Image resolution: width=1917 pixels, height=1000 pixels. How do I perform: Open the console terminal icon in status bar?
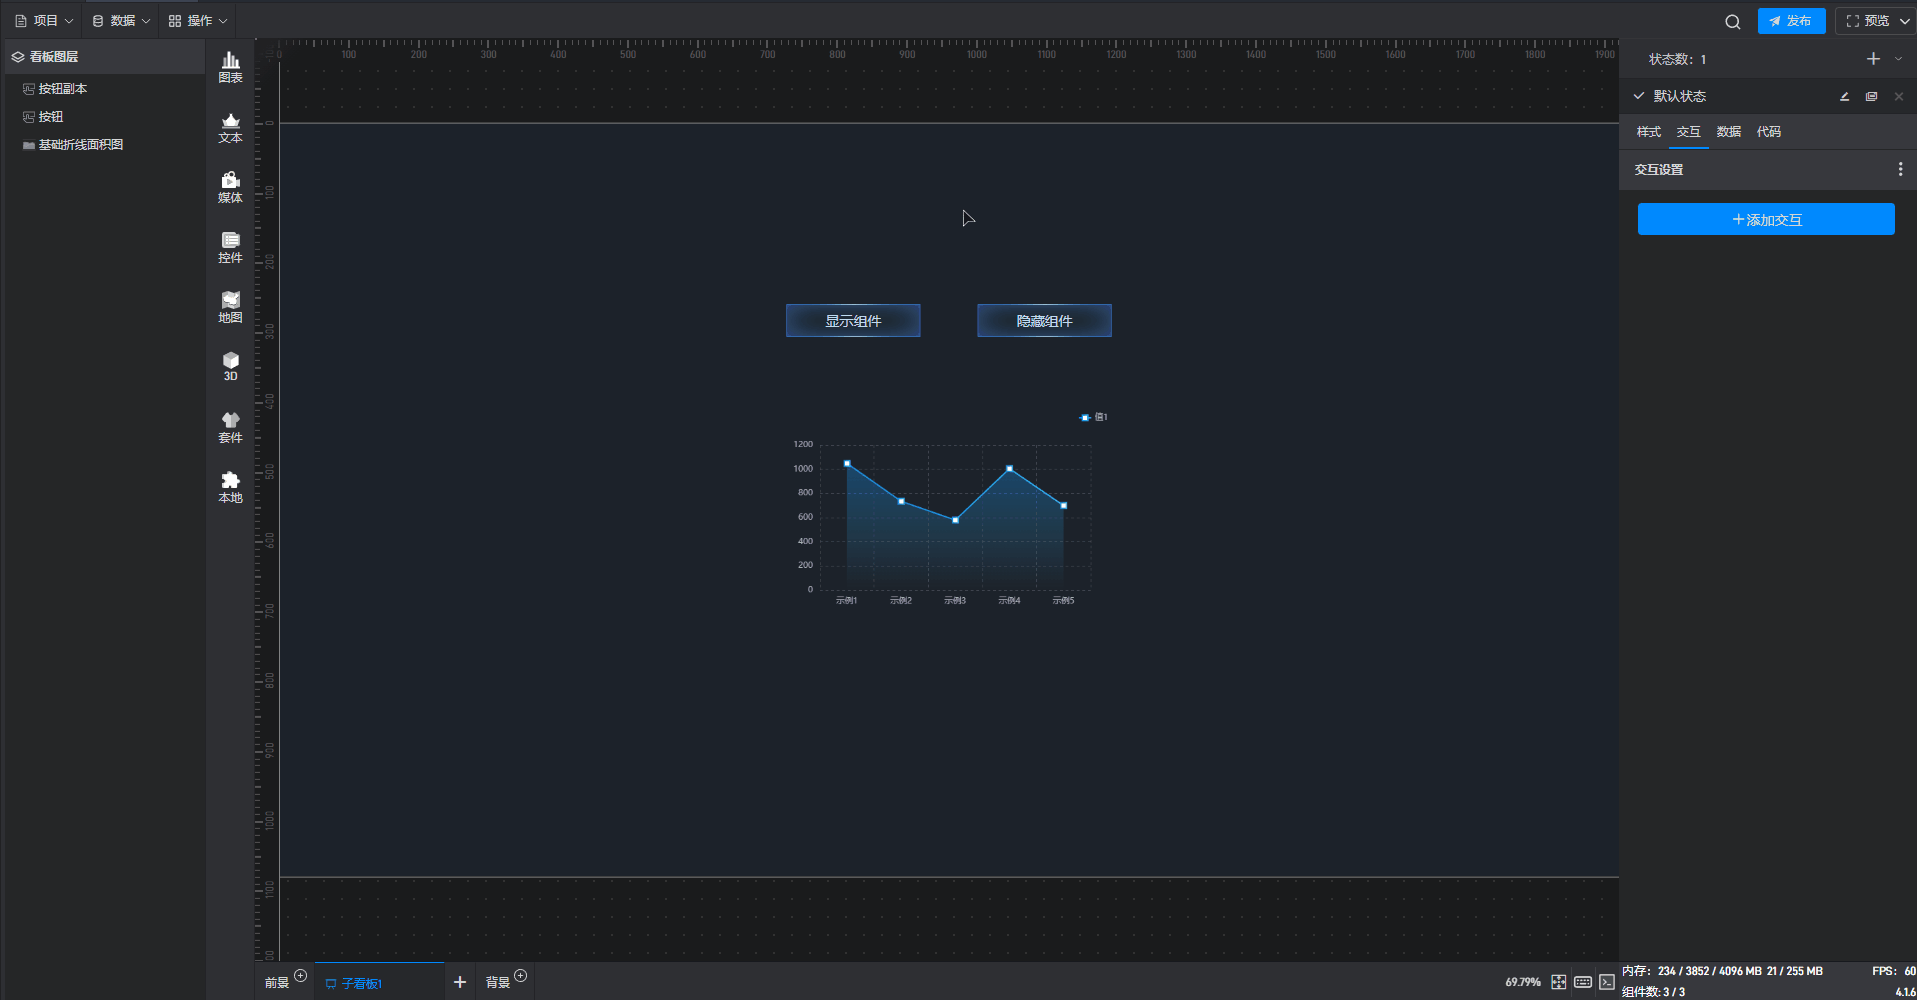tap(1607, 982)
